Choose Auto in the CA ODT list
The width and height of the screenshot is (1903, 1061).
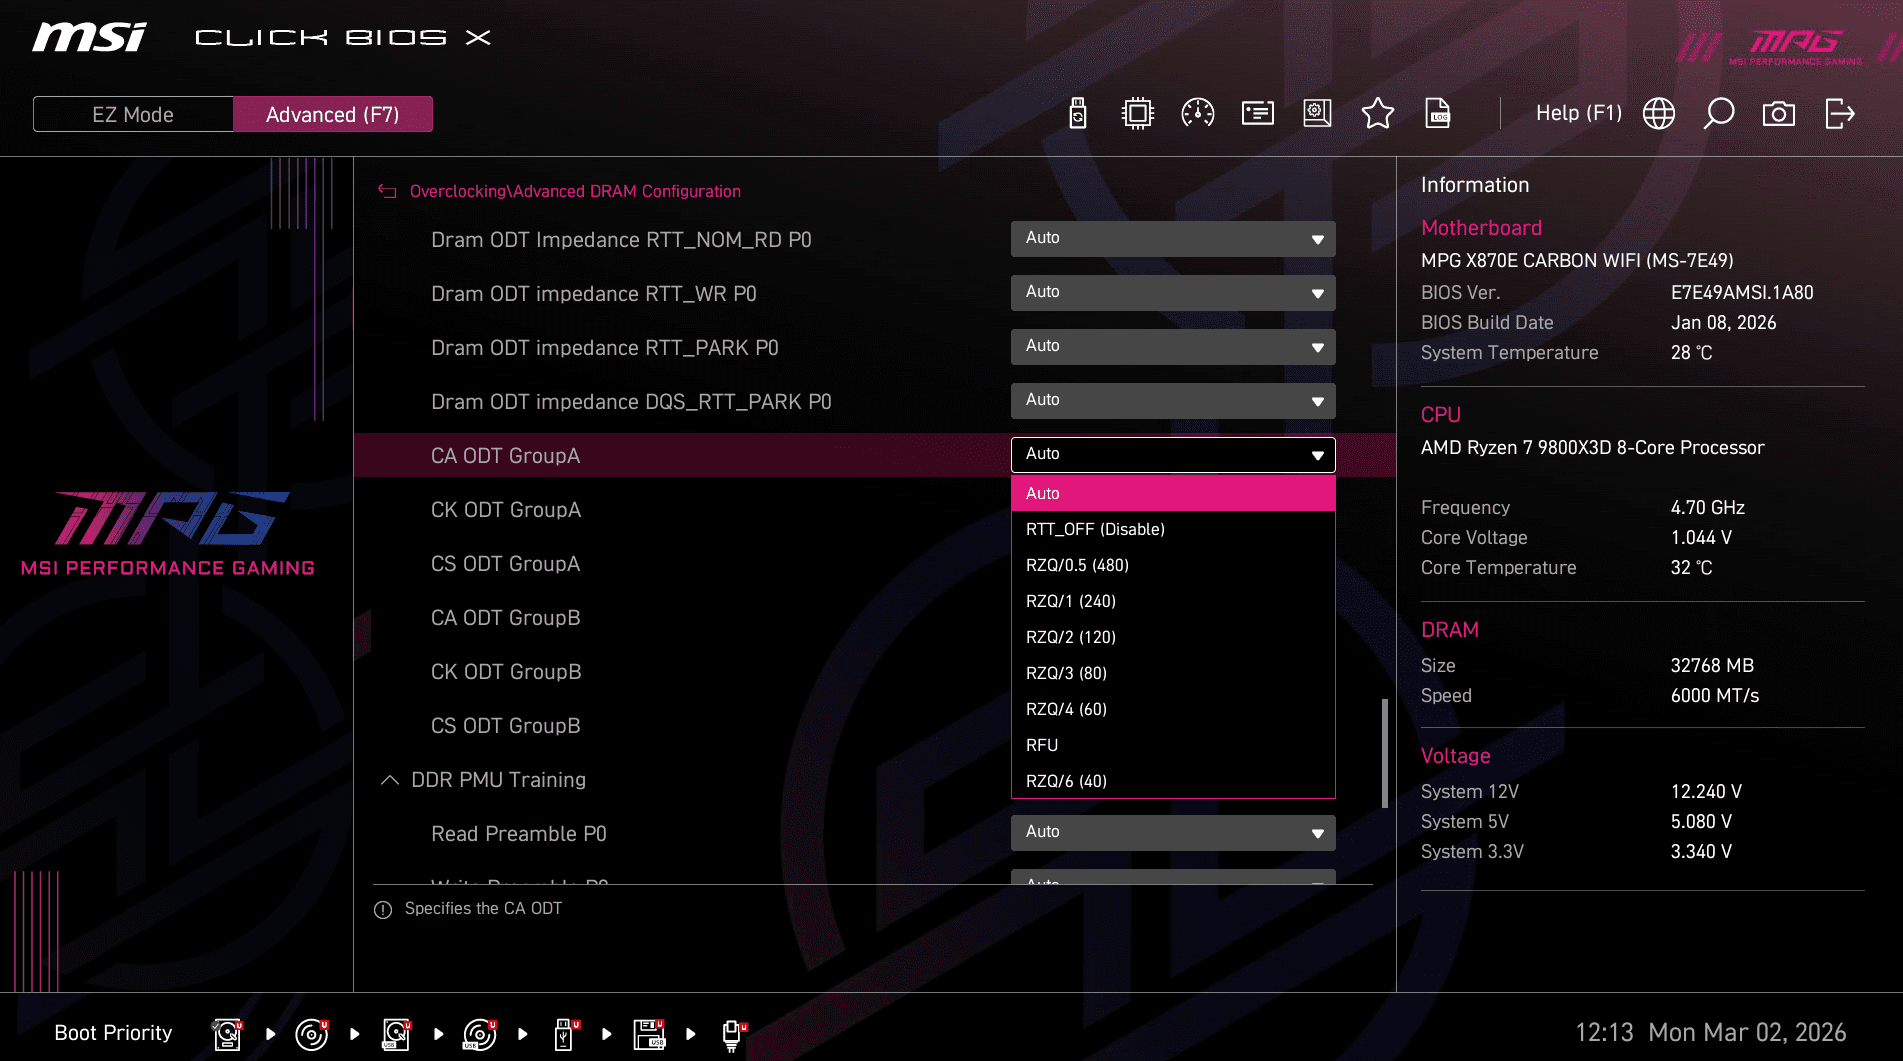1173,493
